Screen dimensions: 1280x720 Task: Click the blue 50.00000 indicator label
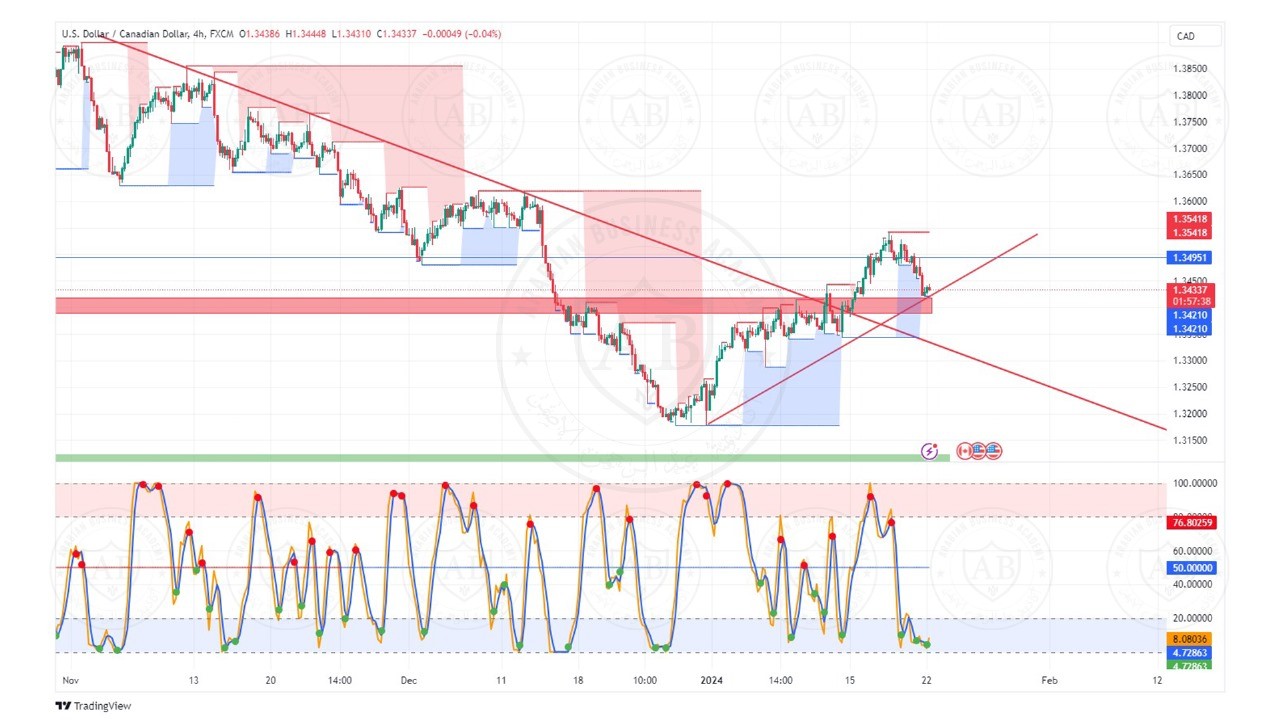click(x=1194, y=568)
